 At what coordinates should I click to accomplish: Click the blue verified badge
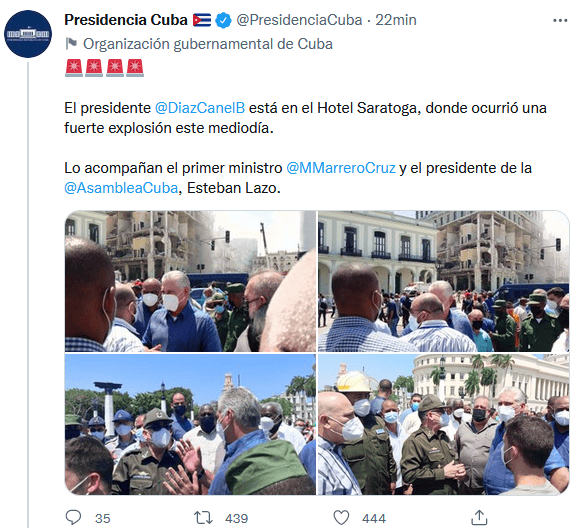(223, 20)
